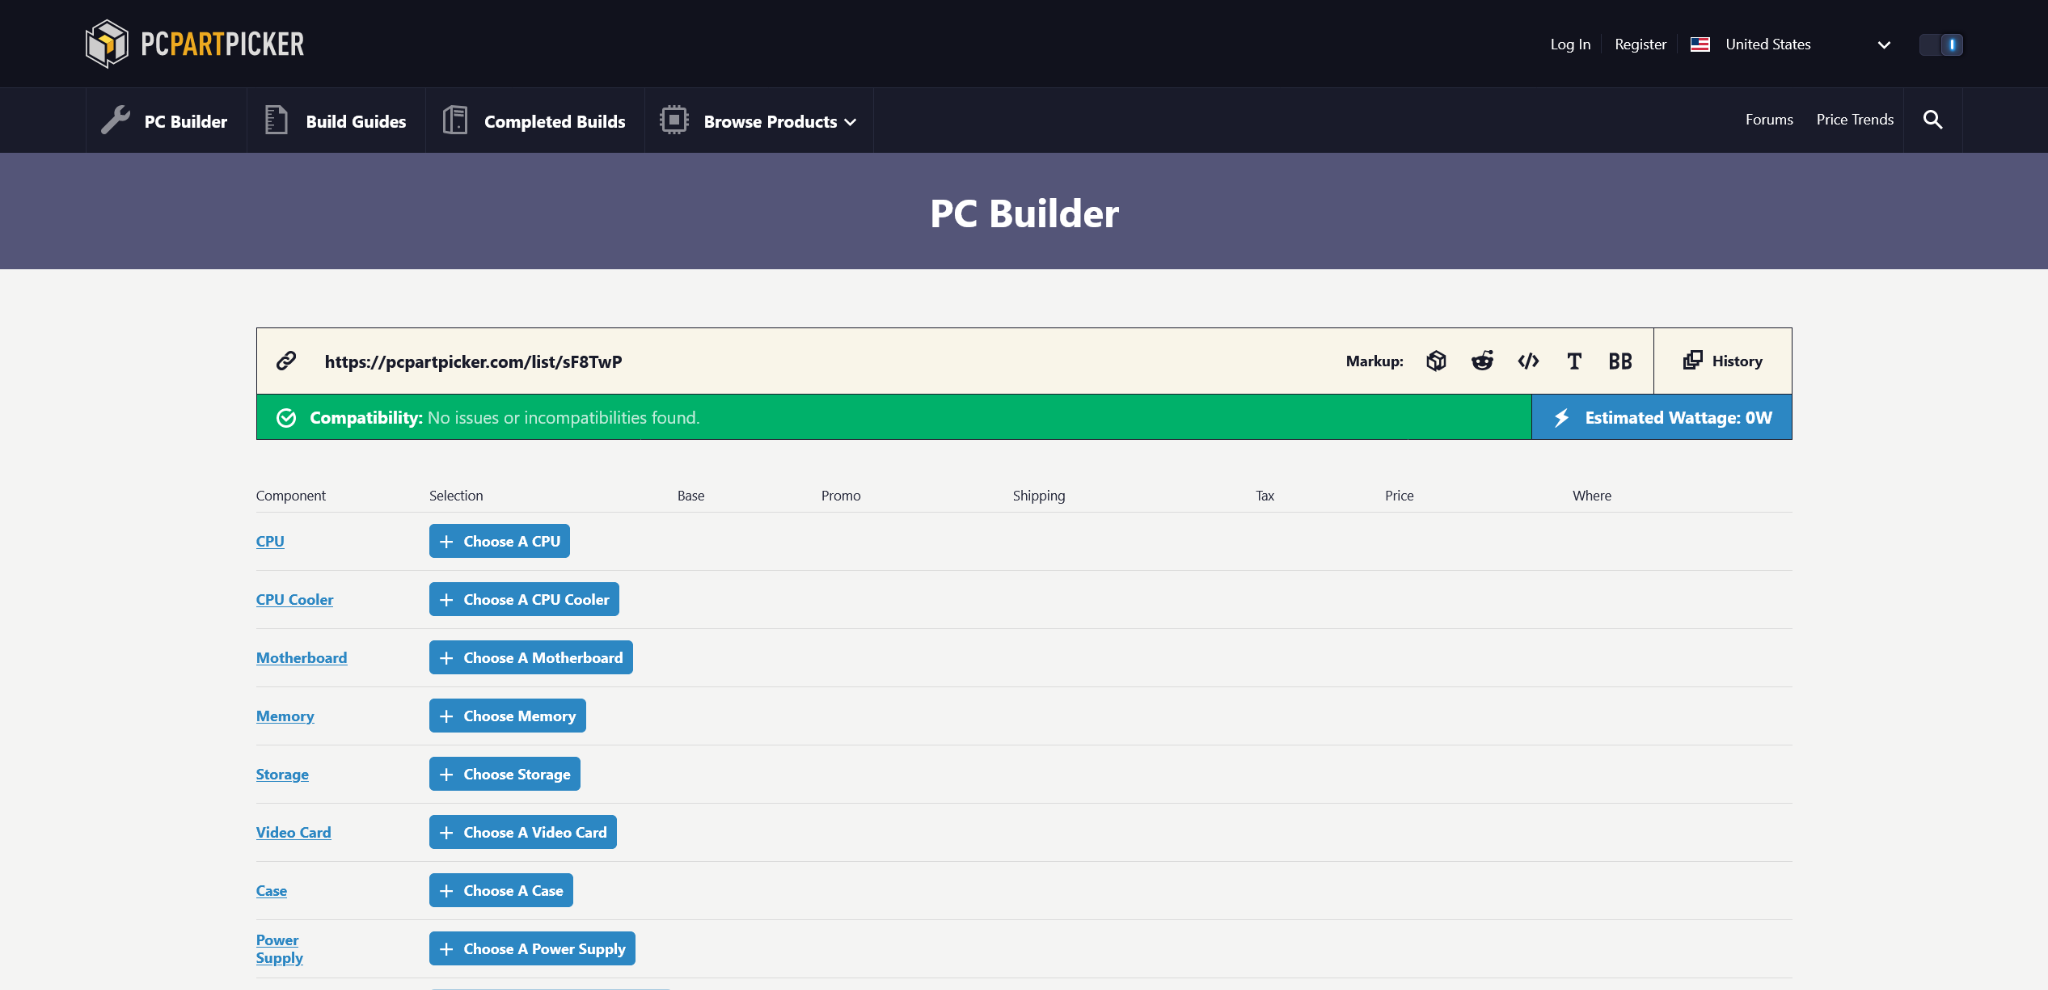Open the CPU Cooler component link
The width and height of the screenshot is (2048, 990).
(x=294, y=599)
